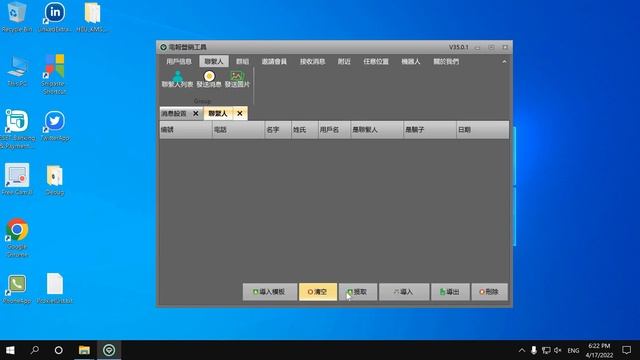This screenshot has width=640, height=360.
Task: Select the 發送消息 send message tool
Action: point(209,79)
